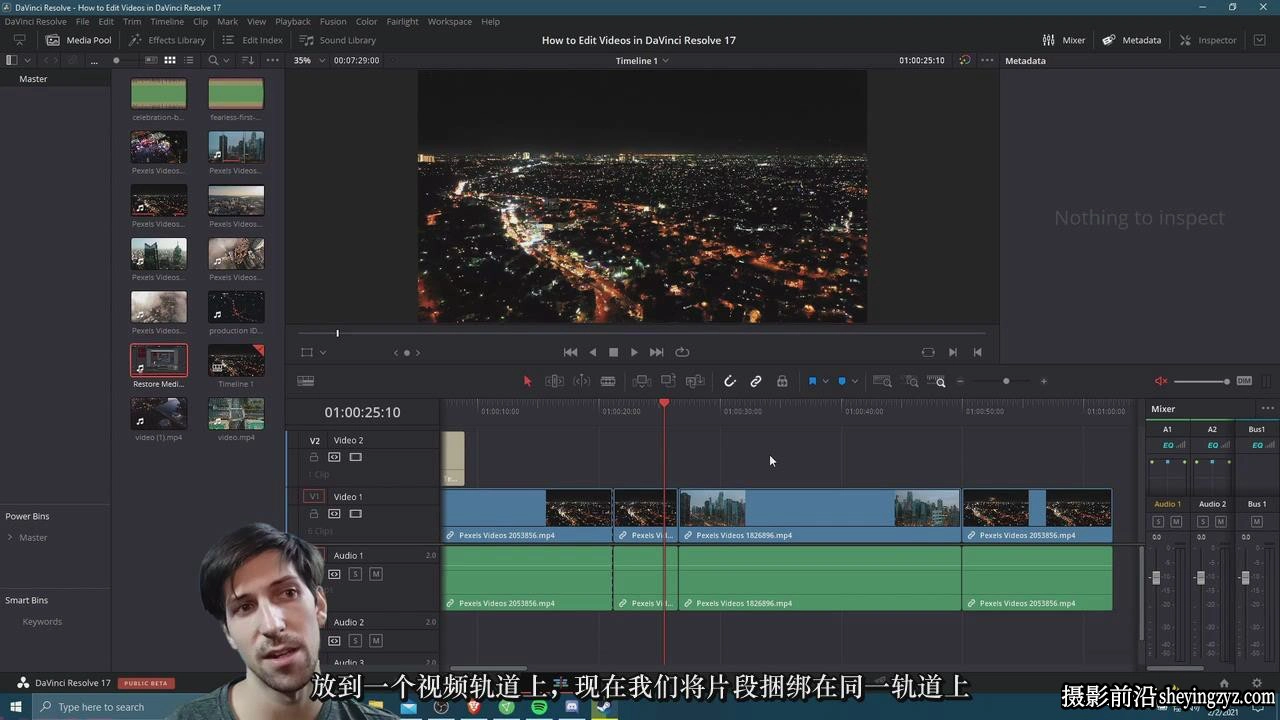The height and width of the screenshot is (720, 1280).
Task: Go to next edit point
Action: click(952, 352)
